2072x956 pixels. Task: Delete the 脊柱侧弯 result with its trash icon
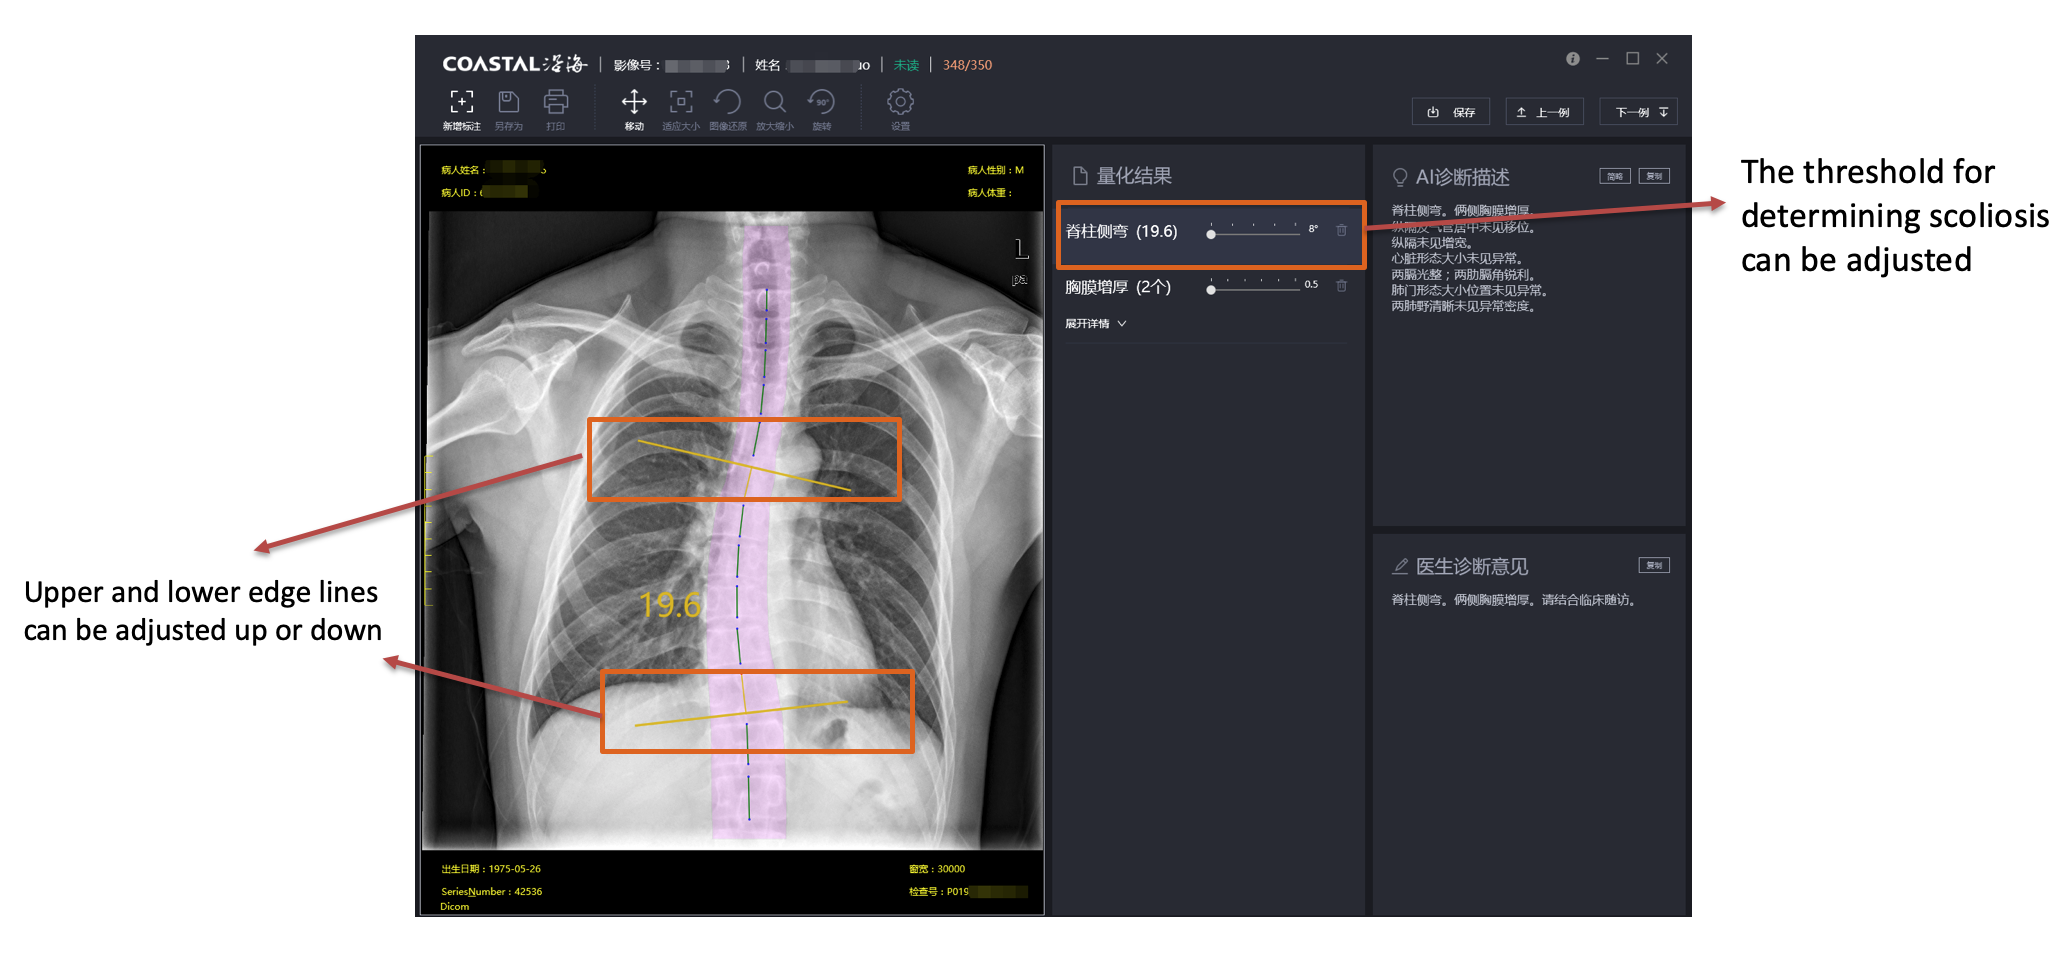click(1342, 230)
